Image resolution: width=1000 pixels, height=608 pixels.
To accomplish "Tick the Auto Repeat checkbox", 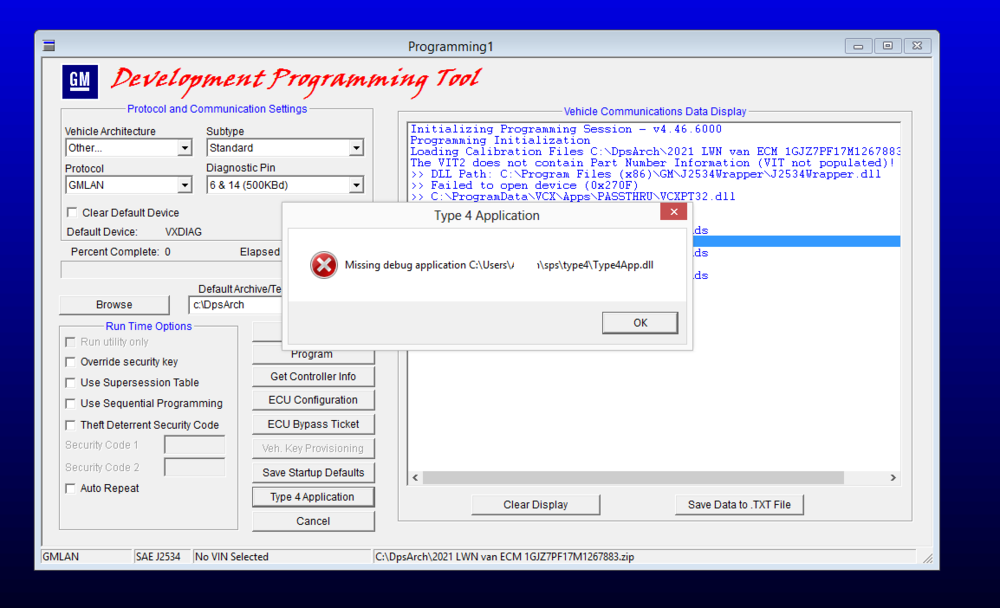I will click(x=70, y=488).
